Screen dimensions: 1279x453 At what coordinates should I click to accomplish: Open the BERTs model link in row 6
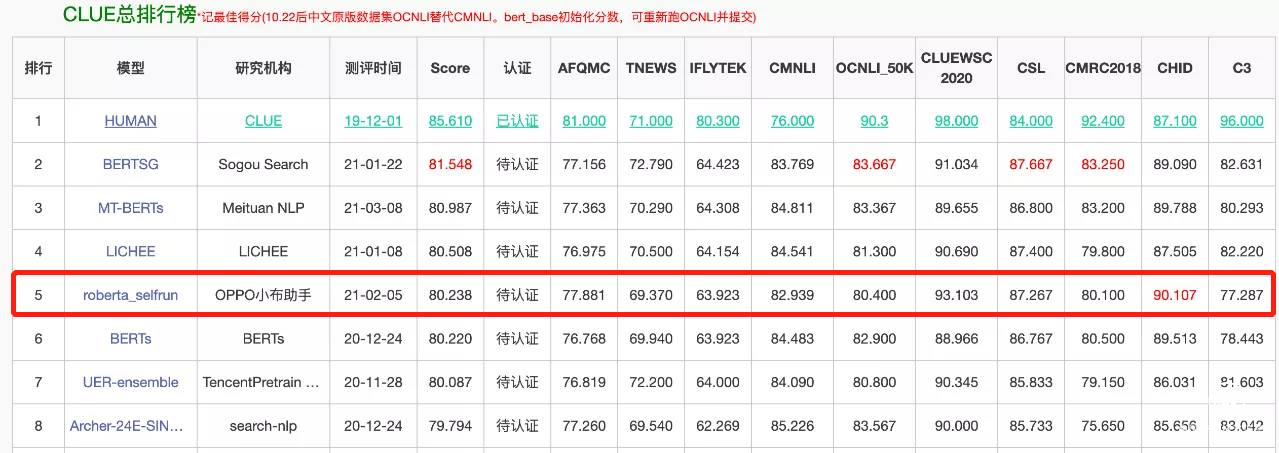point(130,338)
